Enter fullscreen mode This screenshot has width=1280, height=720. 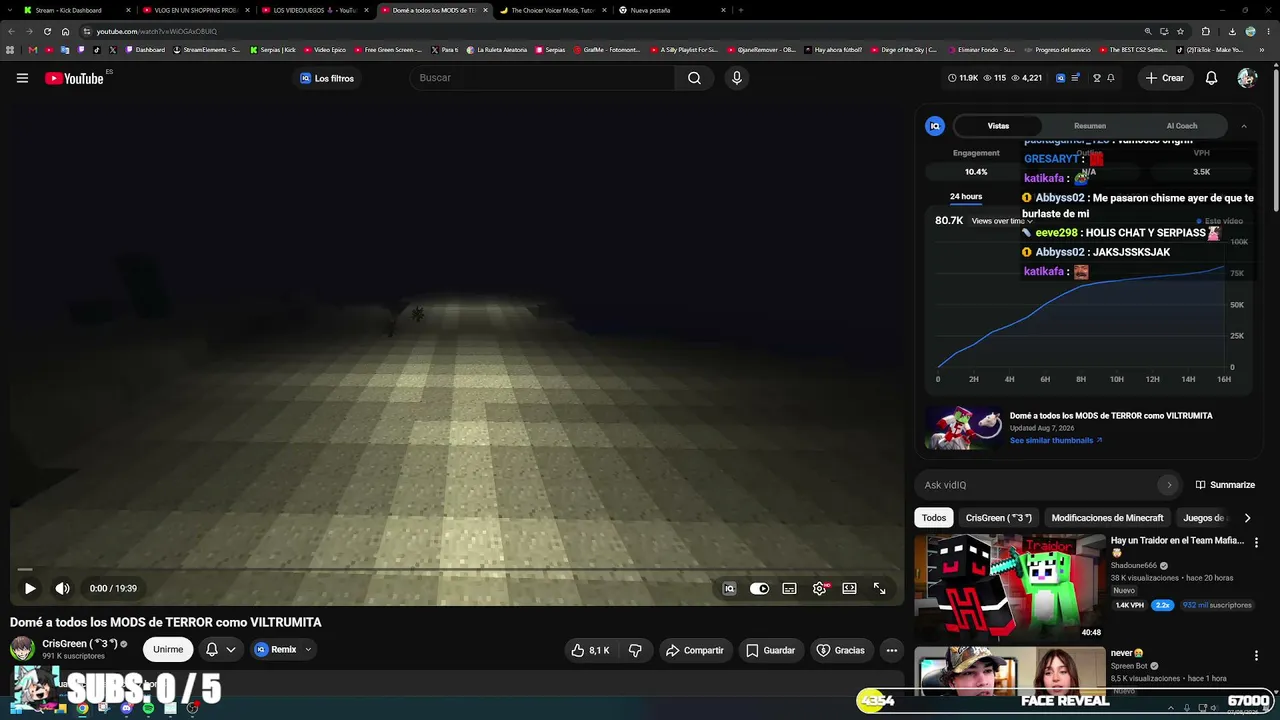click(x=879, y=589)
